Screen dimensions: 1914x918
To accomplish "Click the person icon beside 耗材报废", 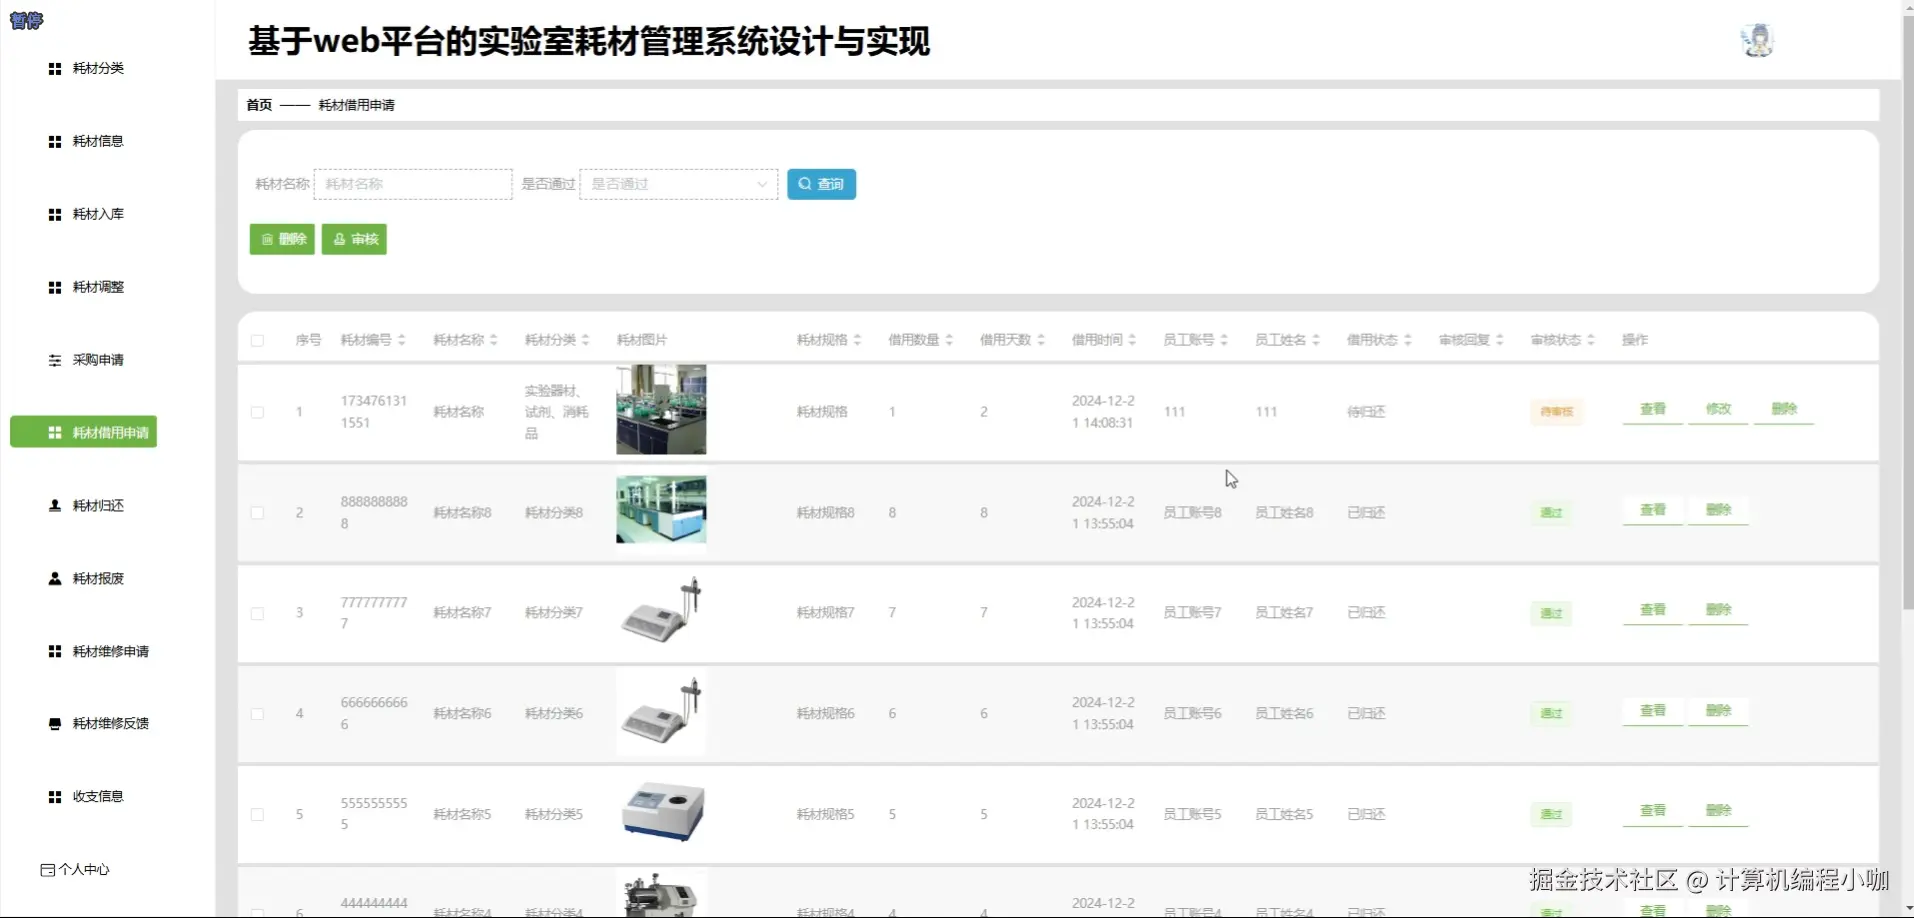I will (x=55, y=579).
